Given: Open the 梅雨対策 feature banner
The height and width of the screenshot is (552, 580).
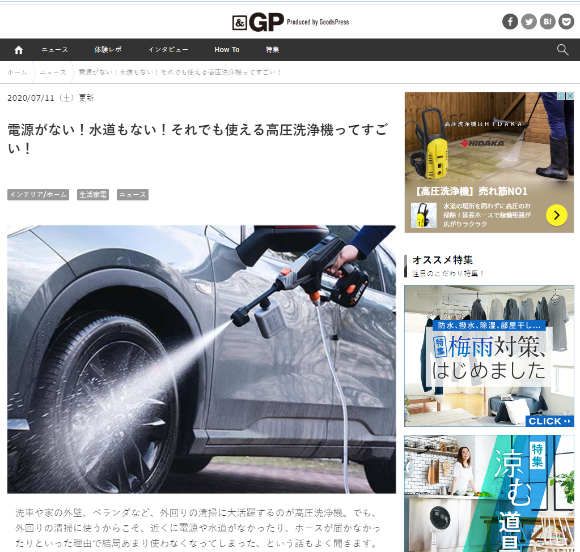Looking at the screenshot, I should click(489, 356).
